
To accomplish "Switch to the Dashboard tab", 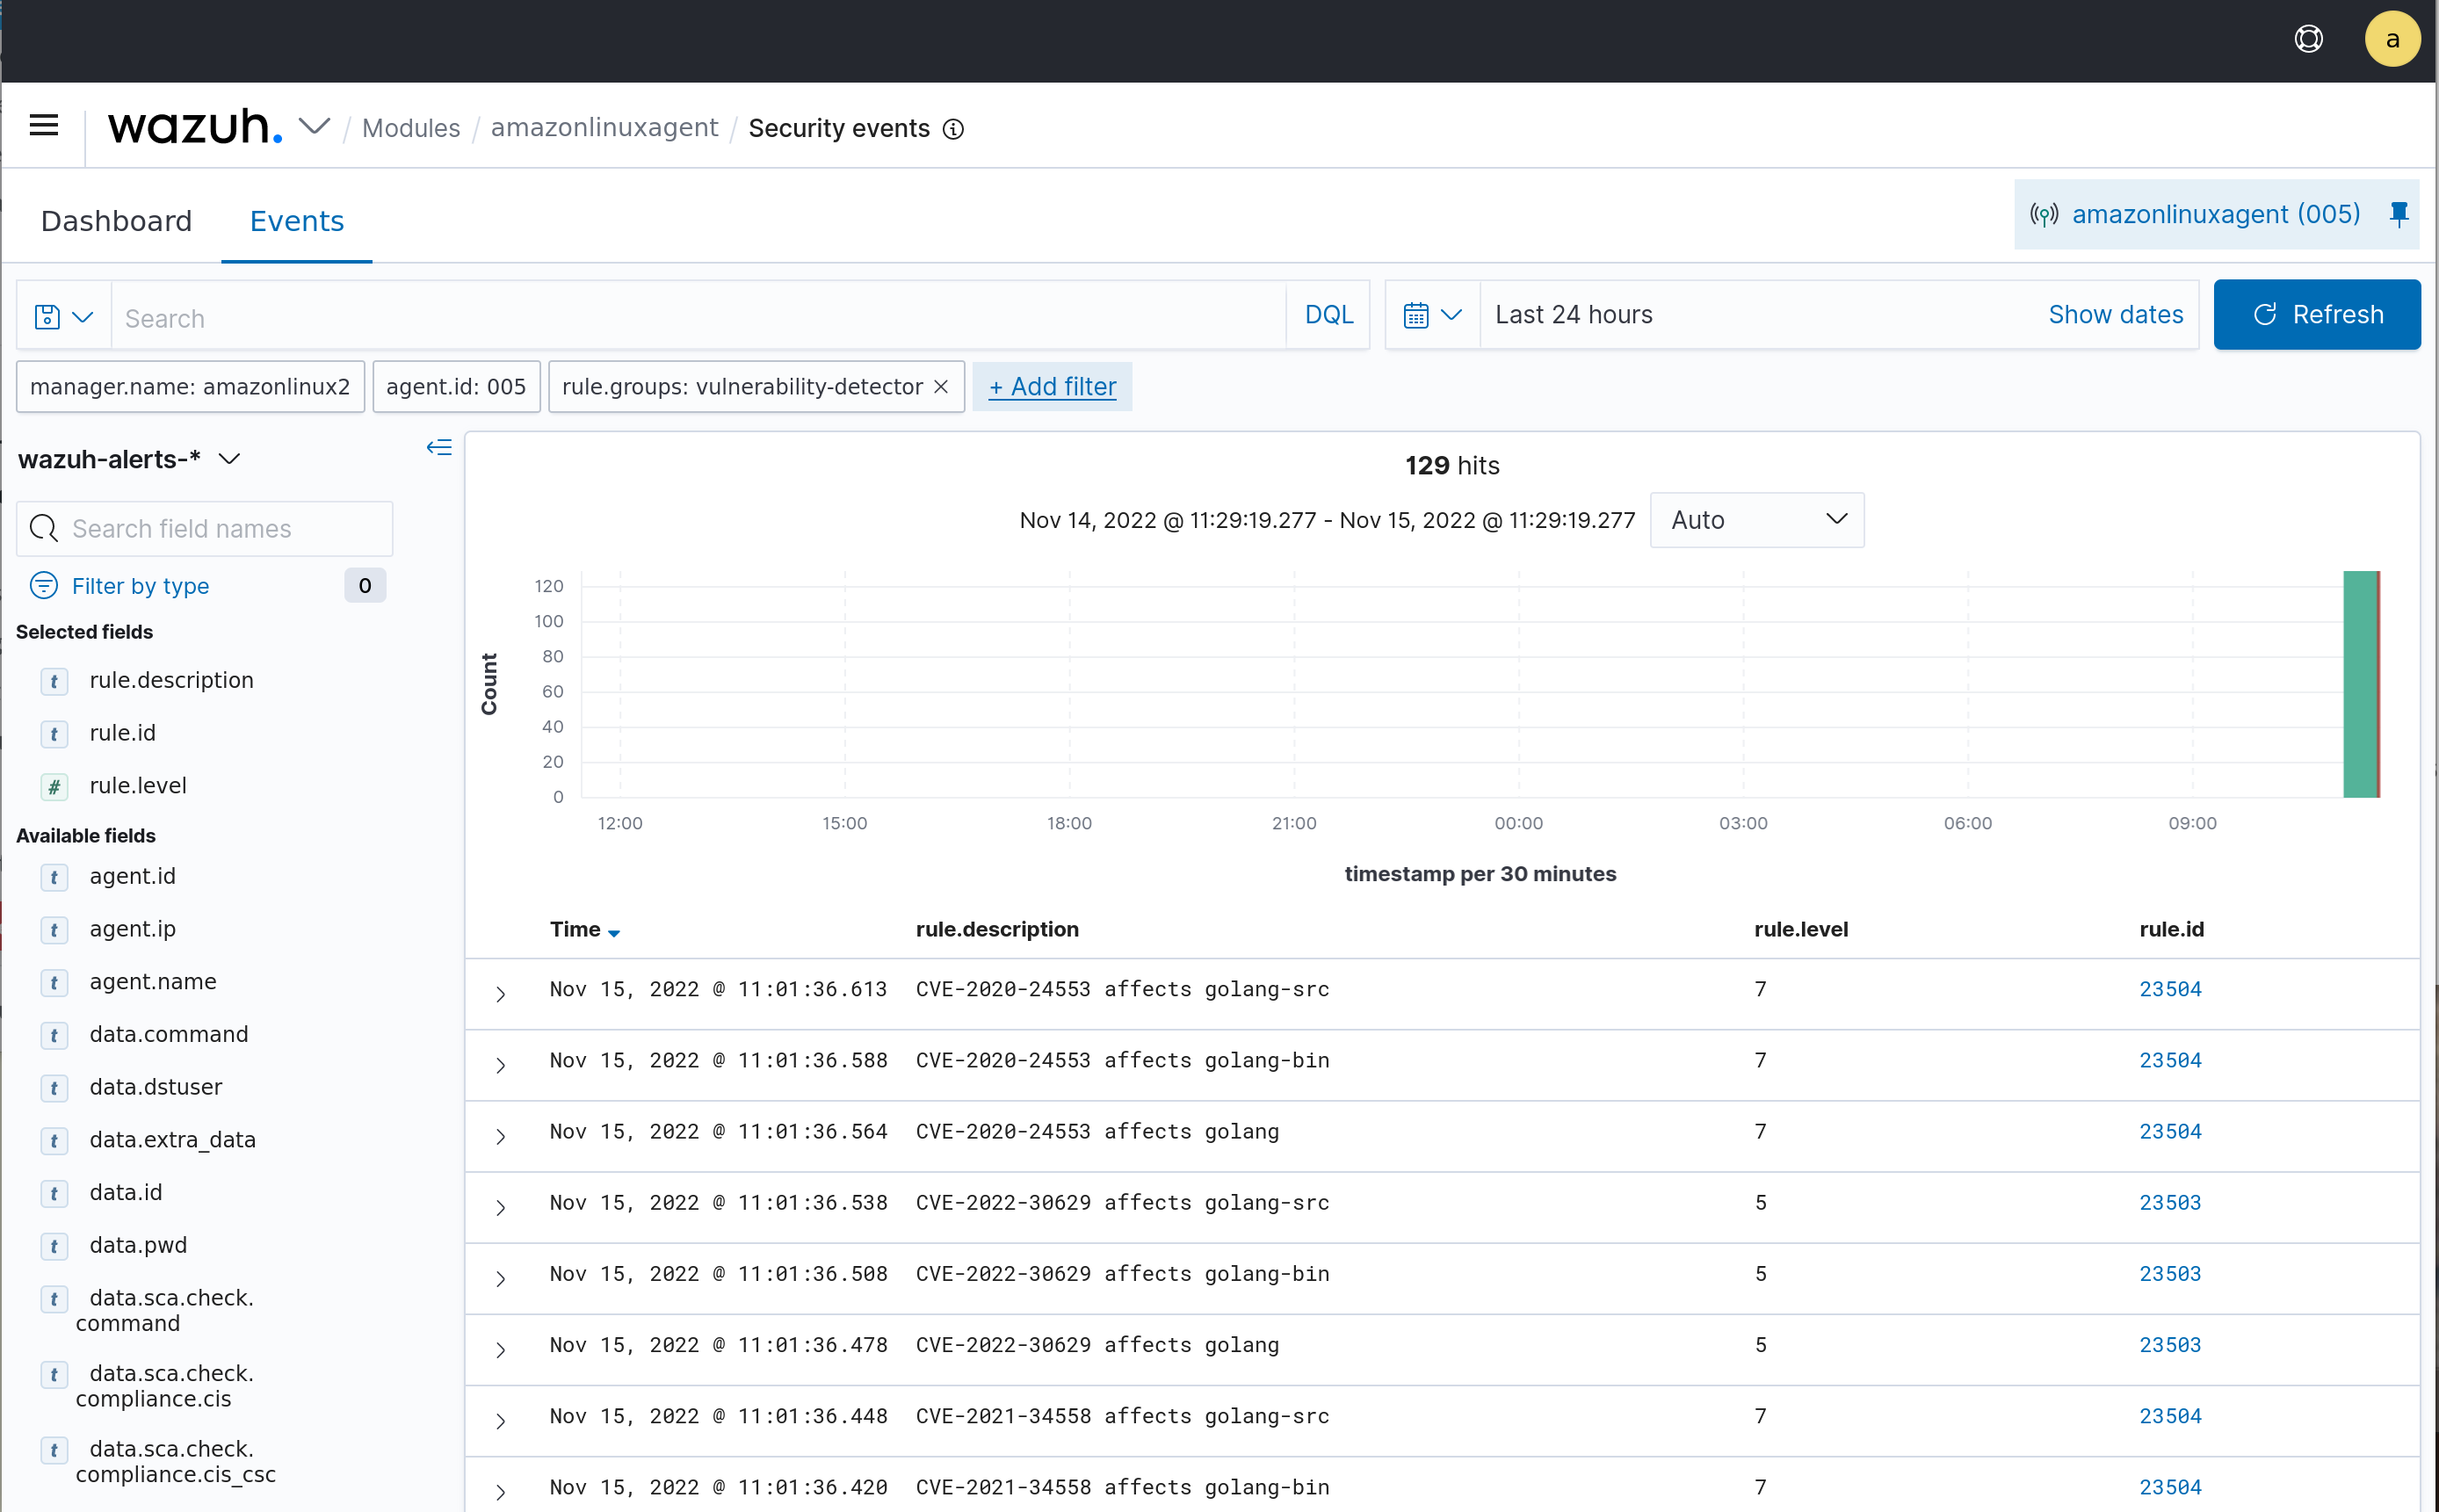I will tap(116, 221).
